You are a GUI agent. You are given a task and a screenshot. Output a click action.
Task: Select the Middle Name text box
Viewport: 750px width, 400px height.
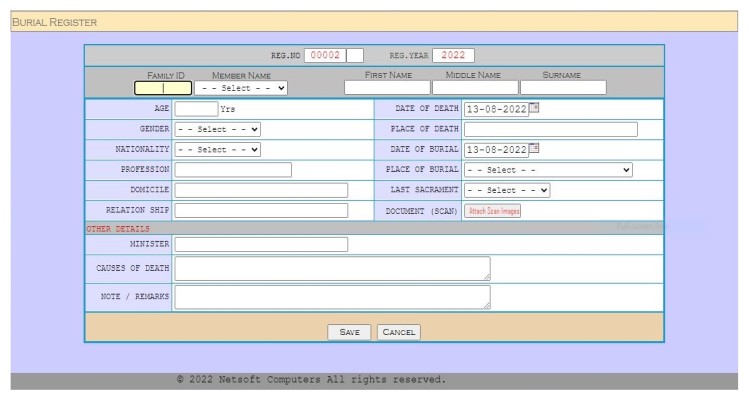tap(475, 88)
